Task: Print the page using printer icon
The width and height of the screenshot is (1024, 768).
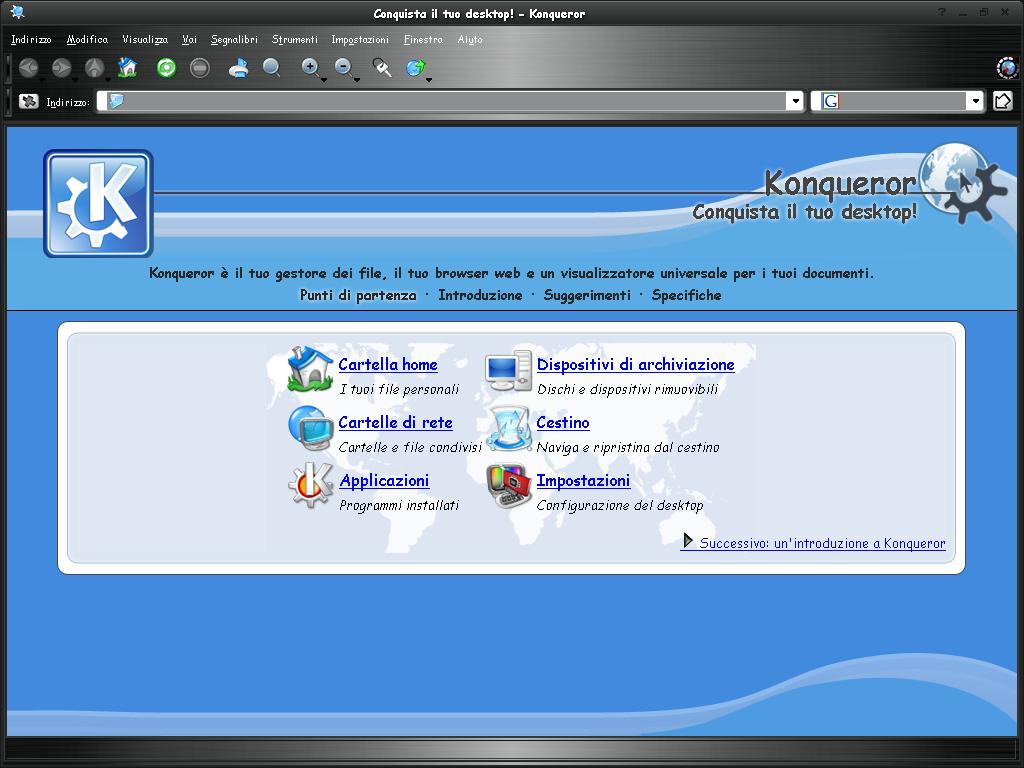Action: 238,67
